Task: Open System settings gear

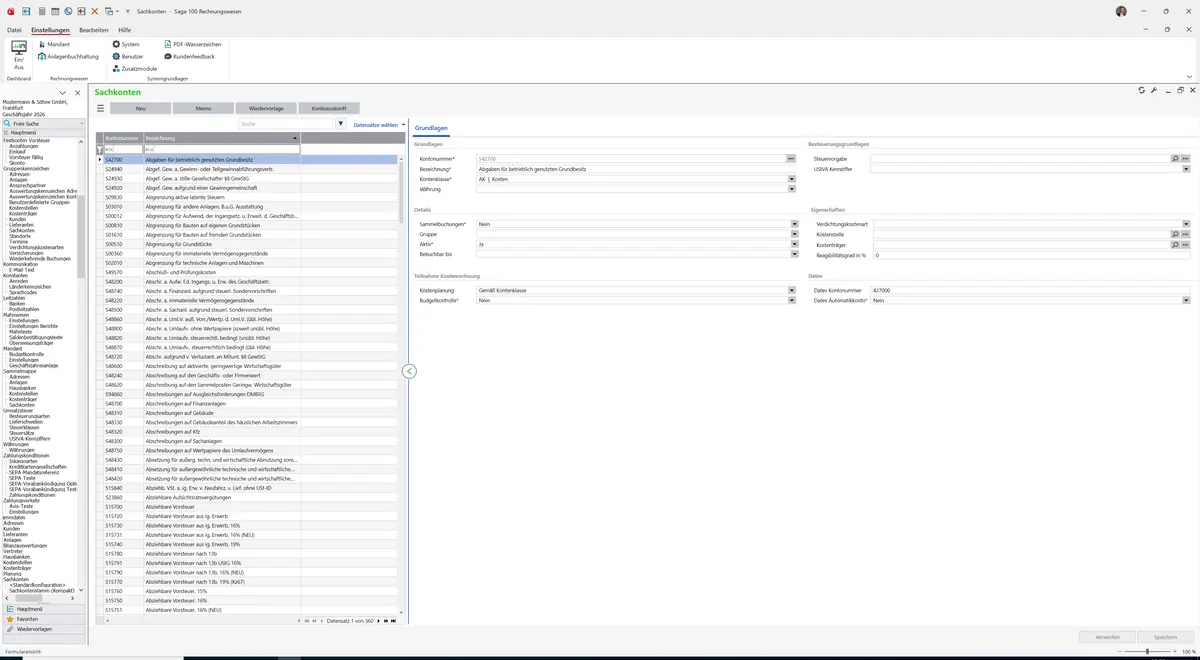Action: pyautogui.click(x=126, y=45)
